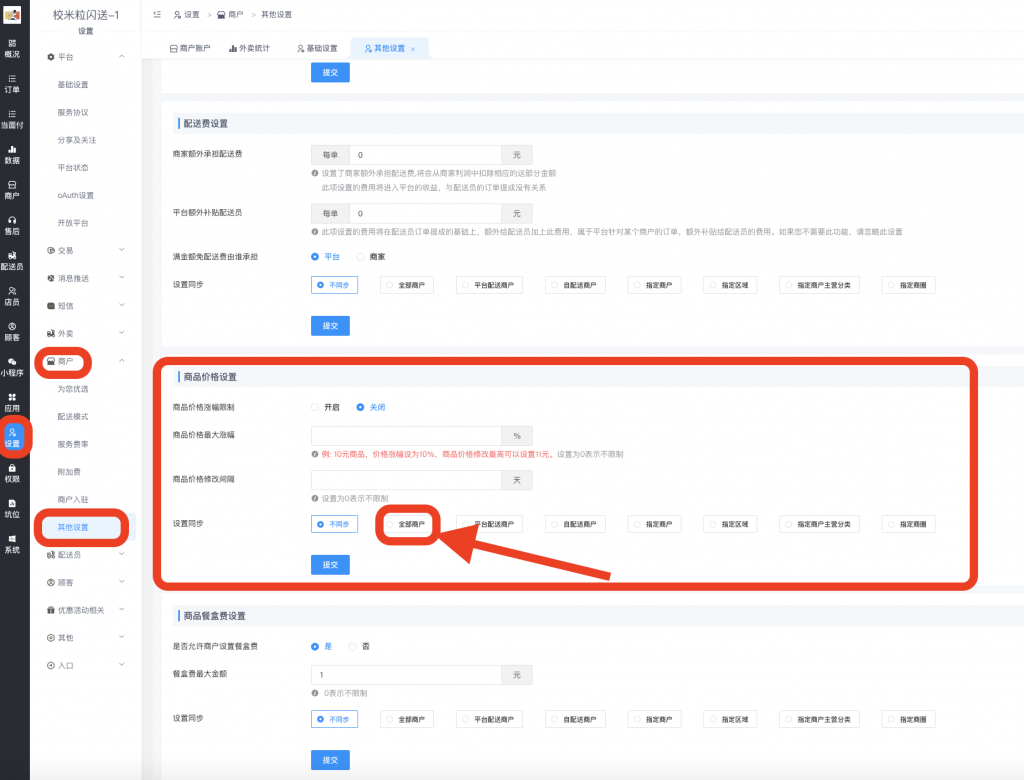The image size is (1024, 780).
Task: Click the 售后 after-sales sidebar icon
Action: [x=12, y=225]
